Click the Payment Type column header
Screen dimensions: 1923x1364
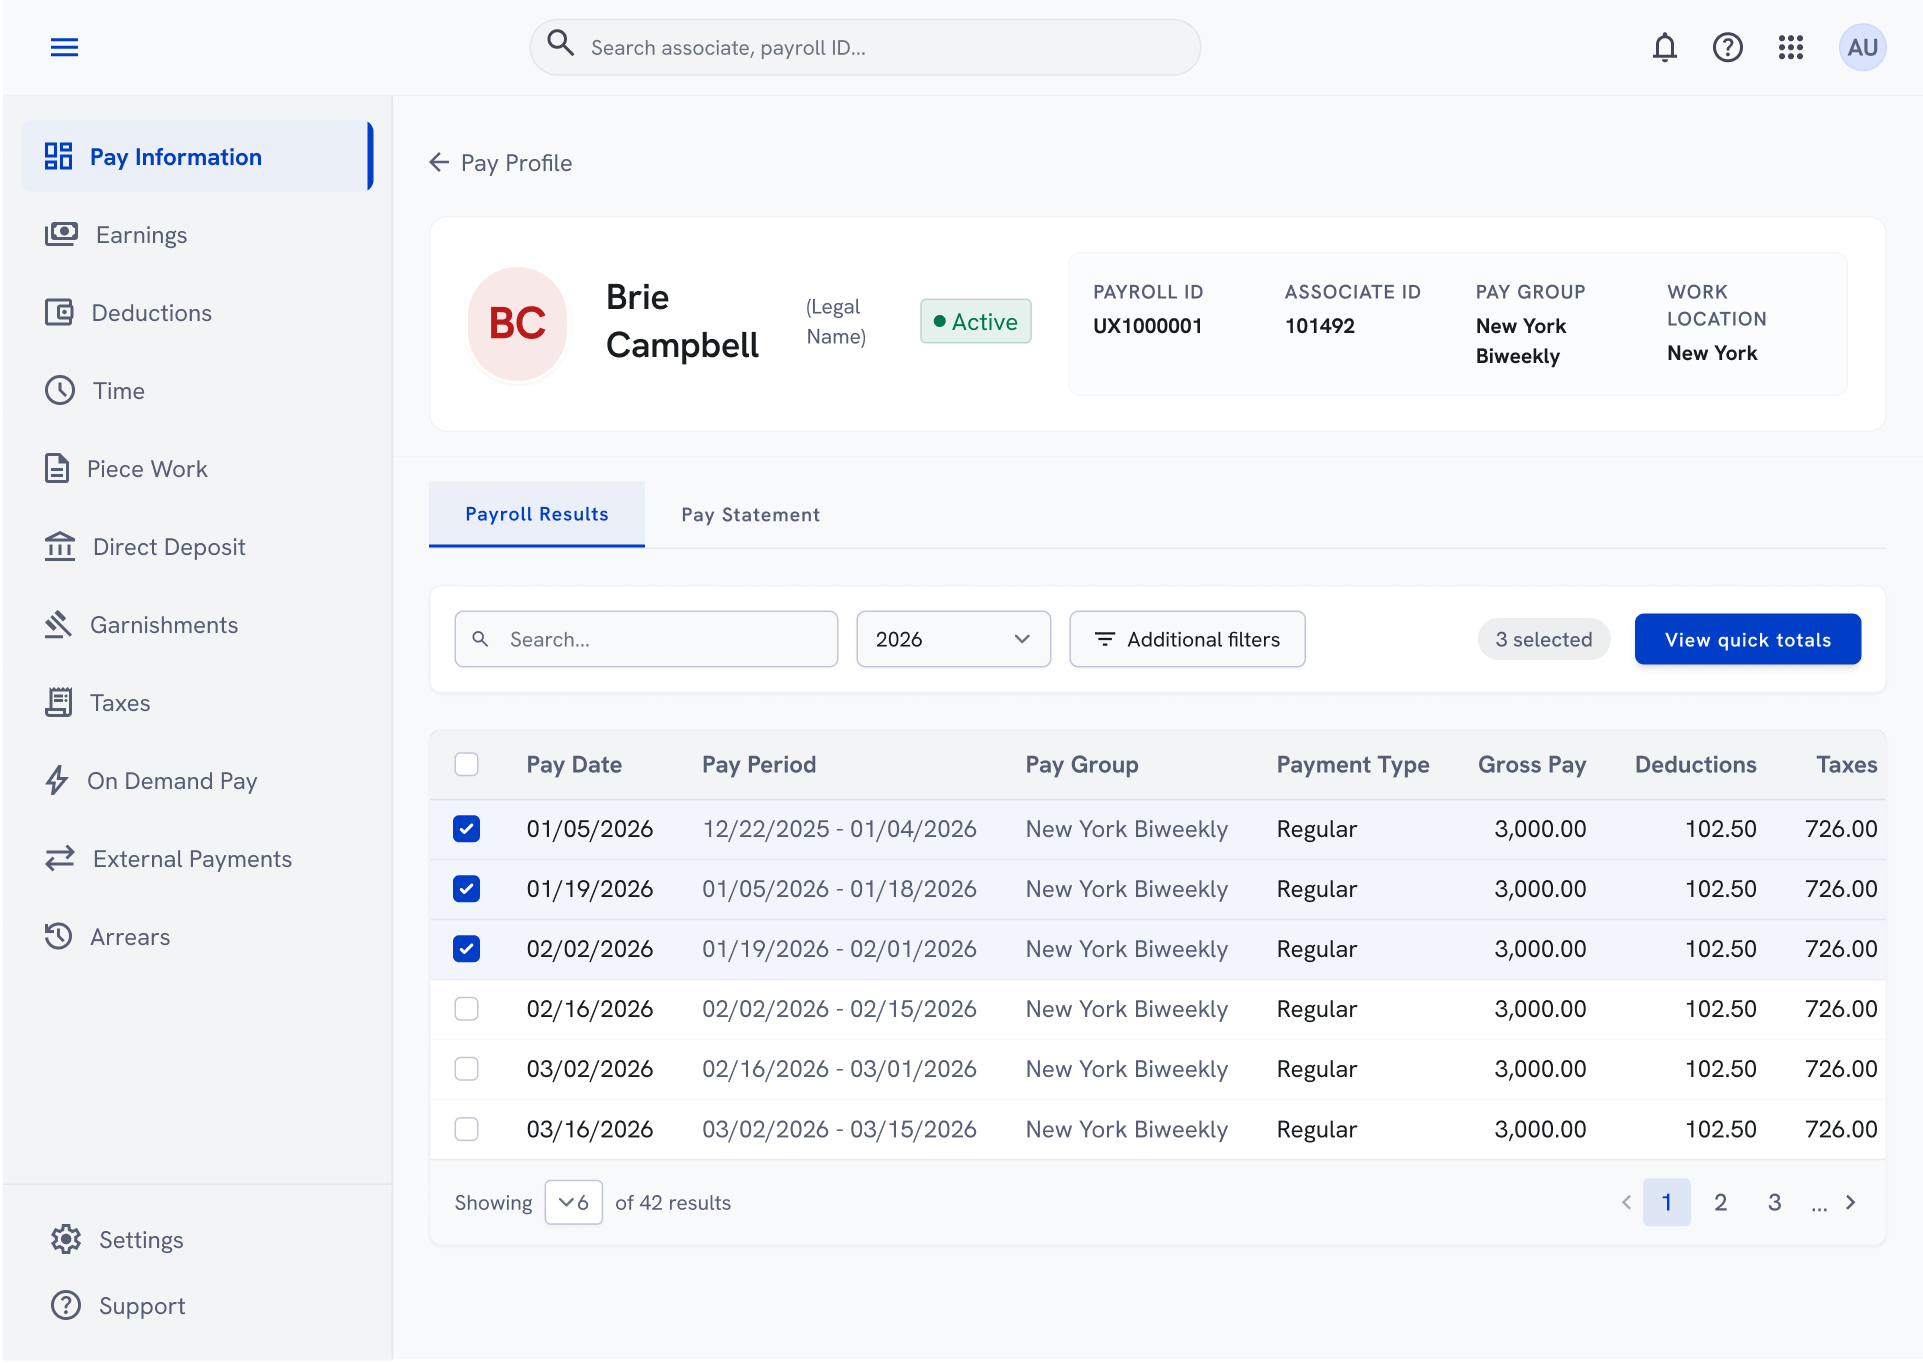(x=1352, y=764)
